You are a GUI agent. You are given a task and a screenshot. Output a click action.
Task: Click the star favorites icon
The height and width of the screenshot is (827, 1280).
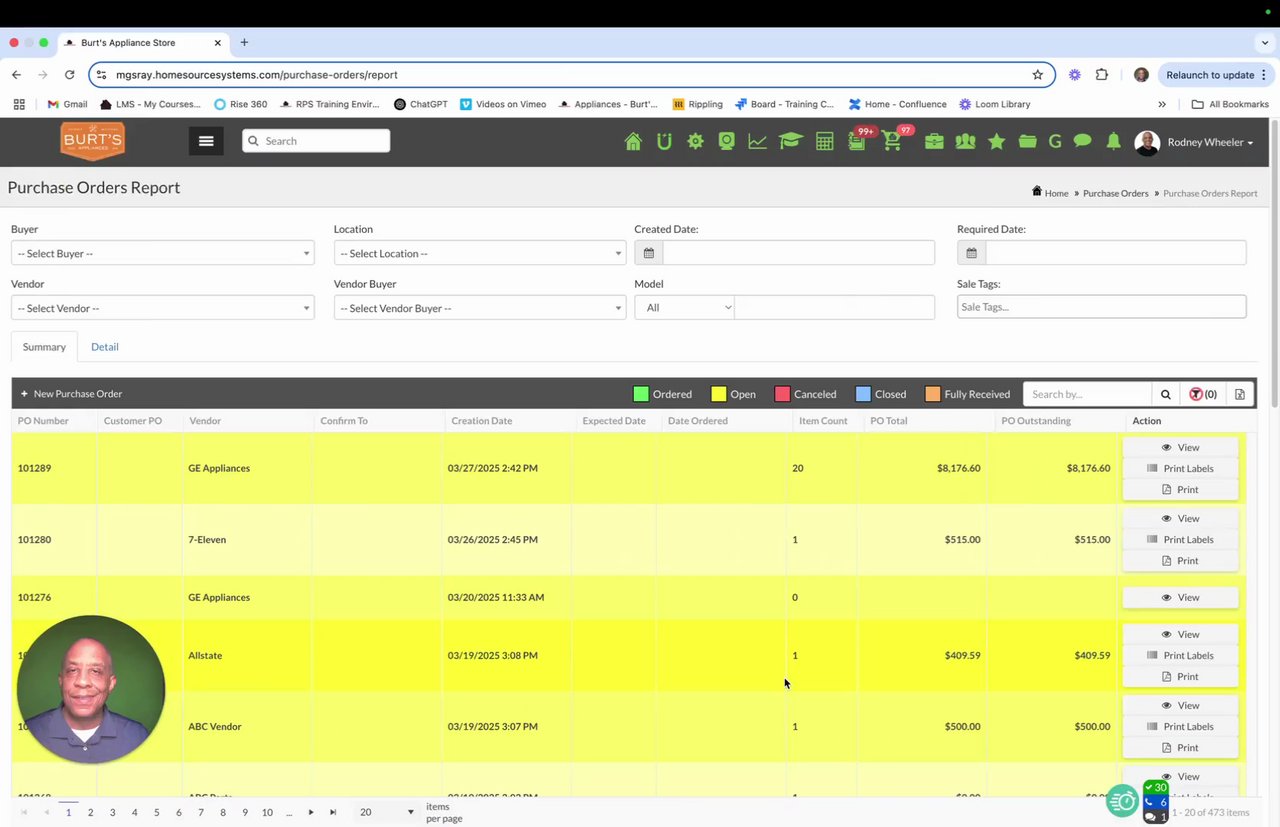point(997,142)
